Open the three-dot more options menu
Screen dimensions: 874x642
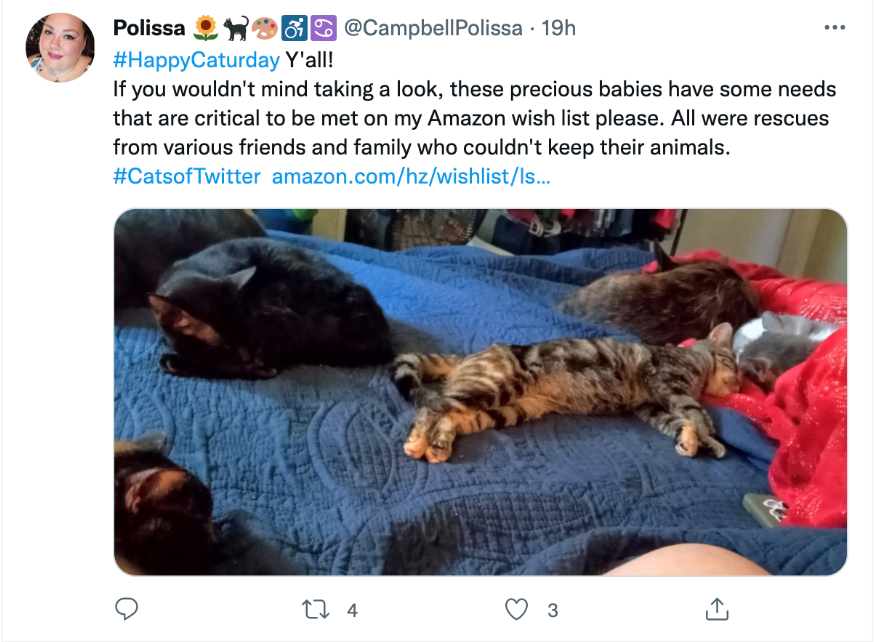coord(834,27)
